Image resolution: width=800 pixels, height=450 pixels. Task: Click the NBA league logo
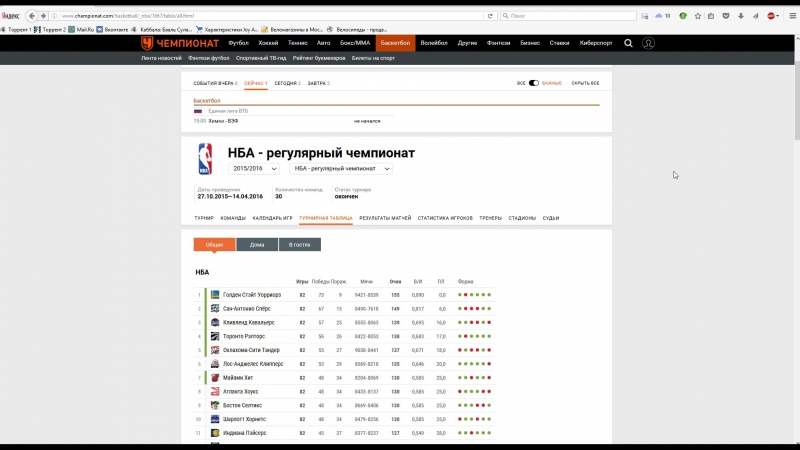205,159
